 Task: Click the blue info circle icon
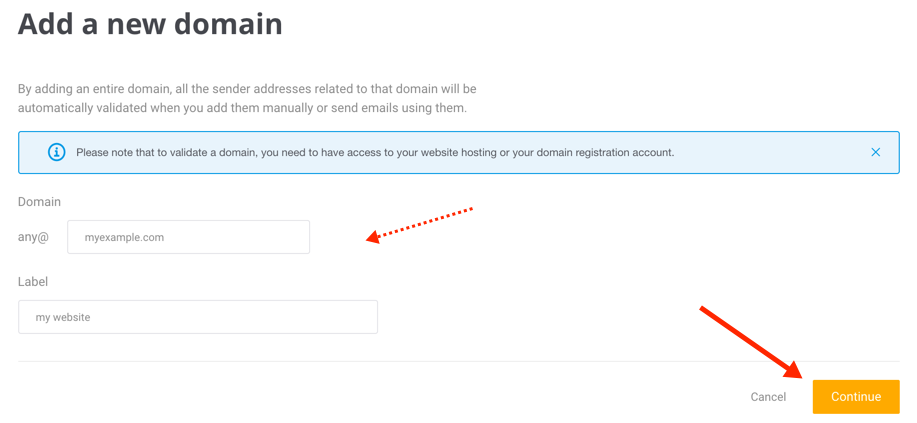56,153
